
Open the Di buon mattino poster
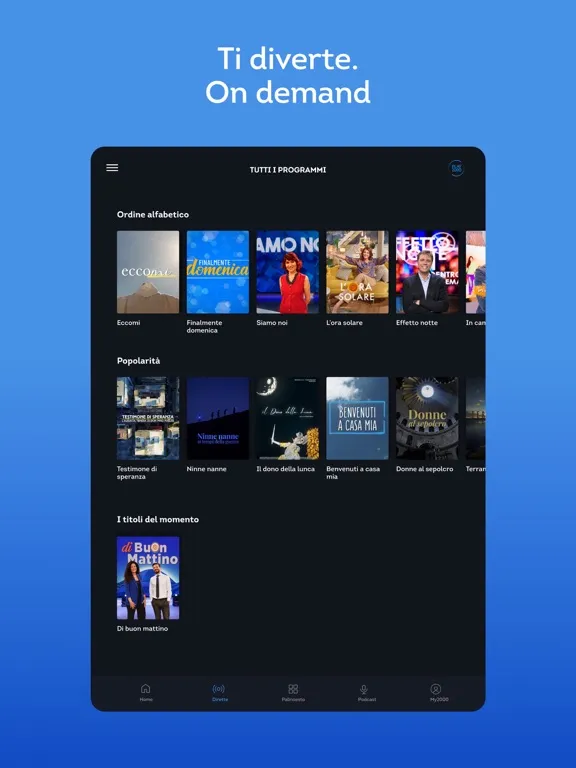pos(148,578)
